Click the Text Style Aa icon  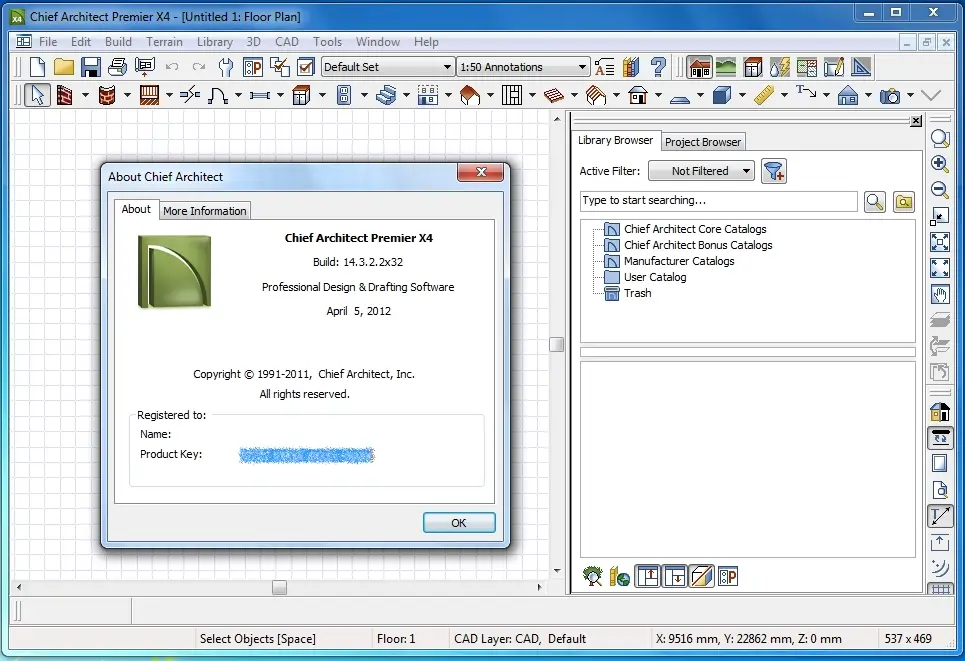(604, 66)
